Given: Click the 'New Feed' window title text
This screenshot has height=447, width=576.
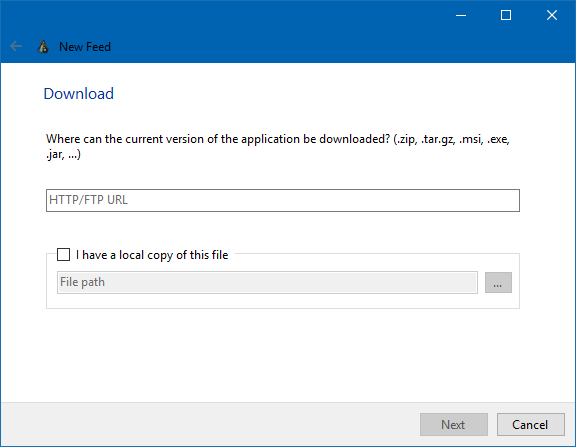Looking at the screenshot, I should point(85,47).
